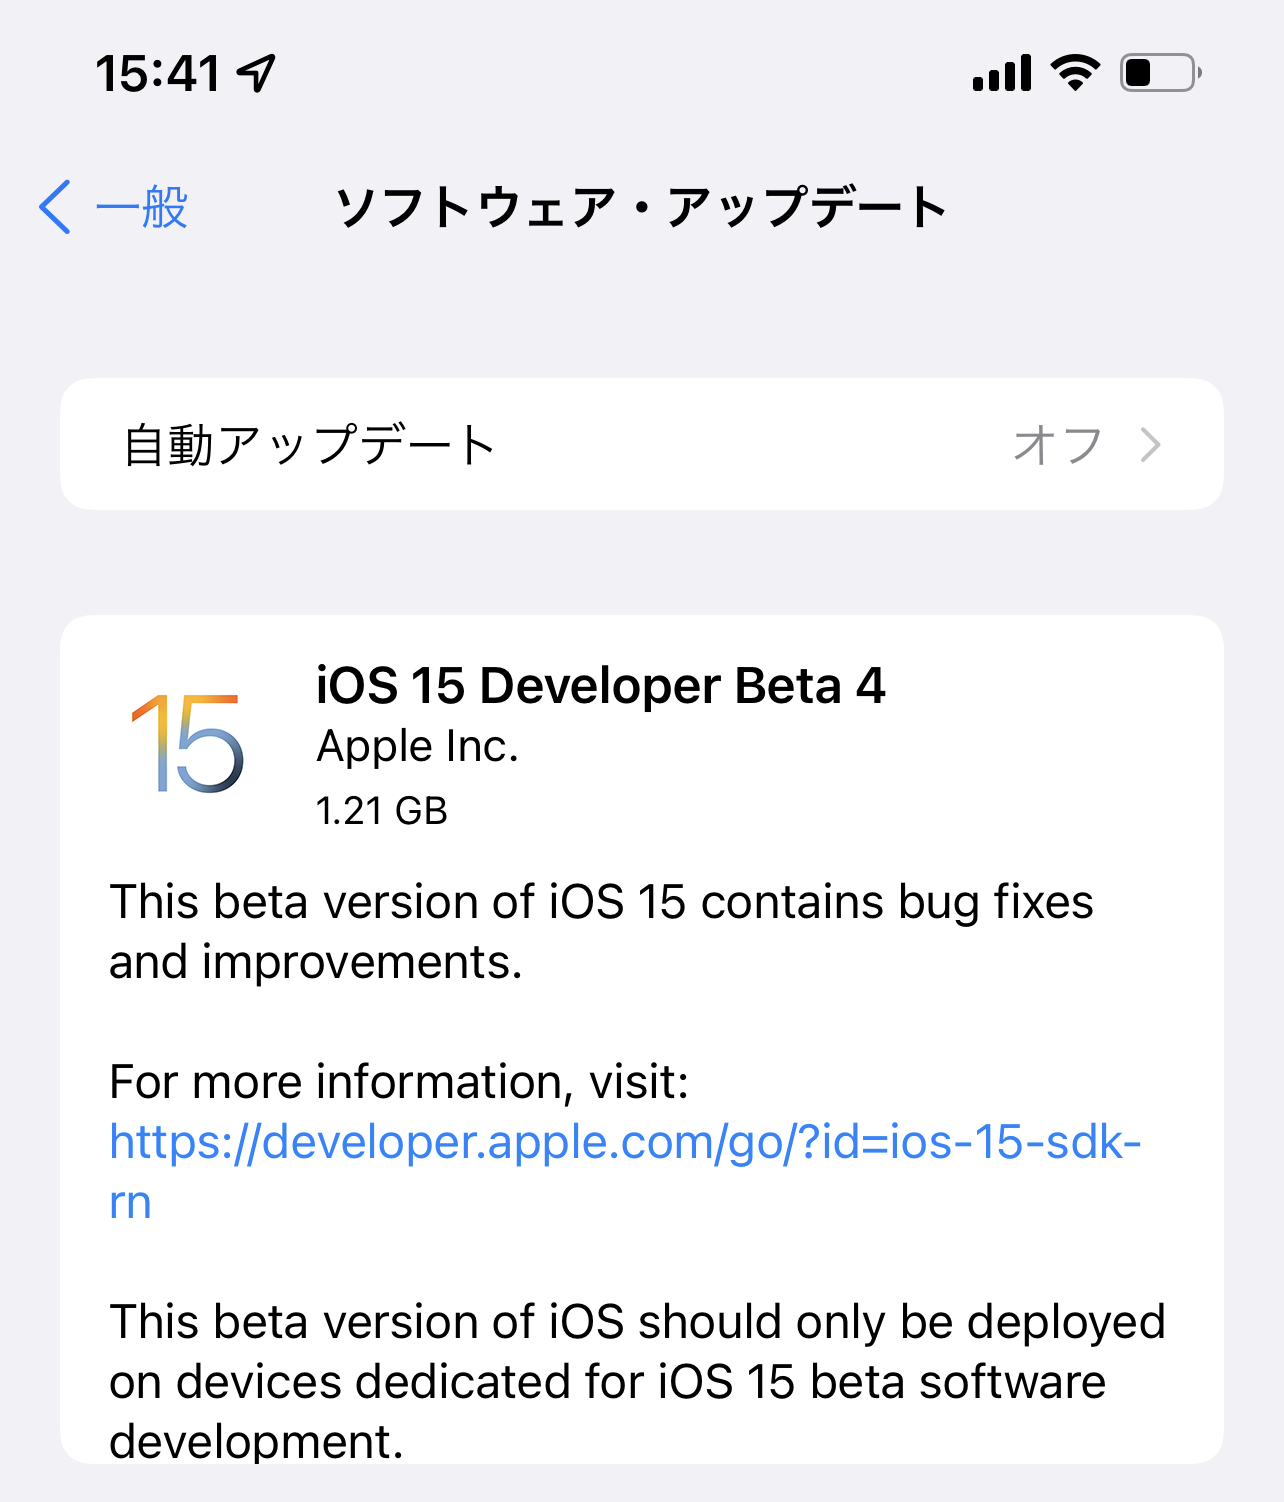This screenshot has height=1502, width=1284.
Task: Go back to 一般 settings
Action: pos(142,207)
